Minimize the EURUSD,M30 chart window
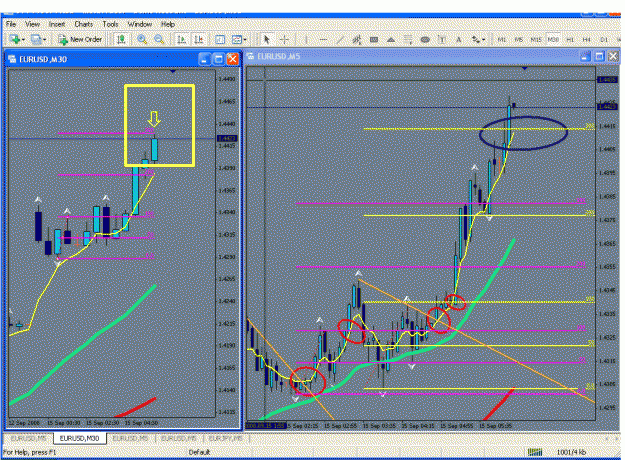The width and height of the screenshot is (625, 460). tap(204, 59)
